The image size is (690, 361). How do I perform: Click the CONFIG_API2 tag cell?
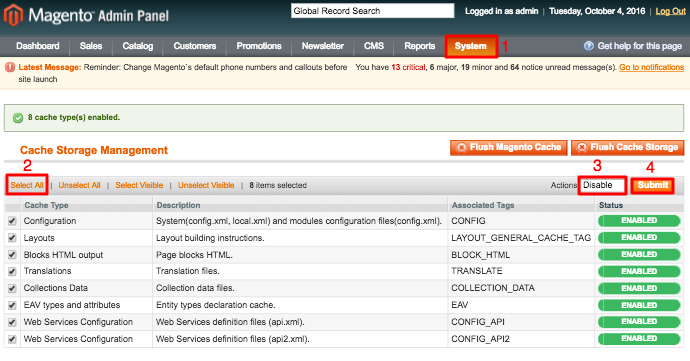click(x=480, y=339)
